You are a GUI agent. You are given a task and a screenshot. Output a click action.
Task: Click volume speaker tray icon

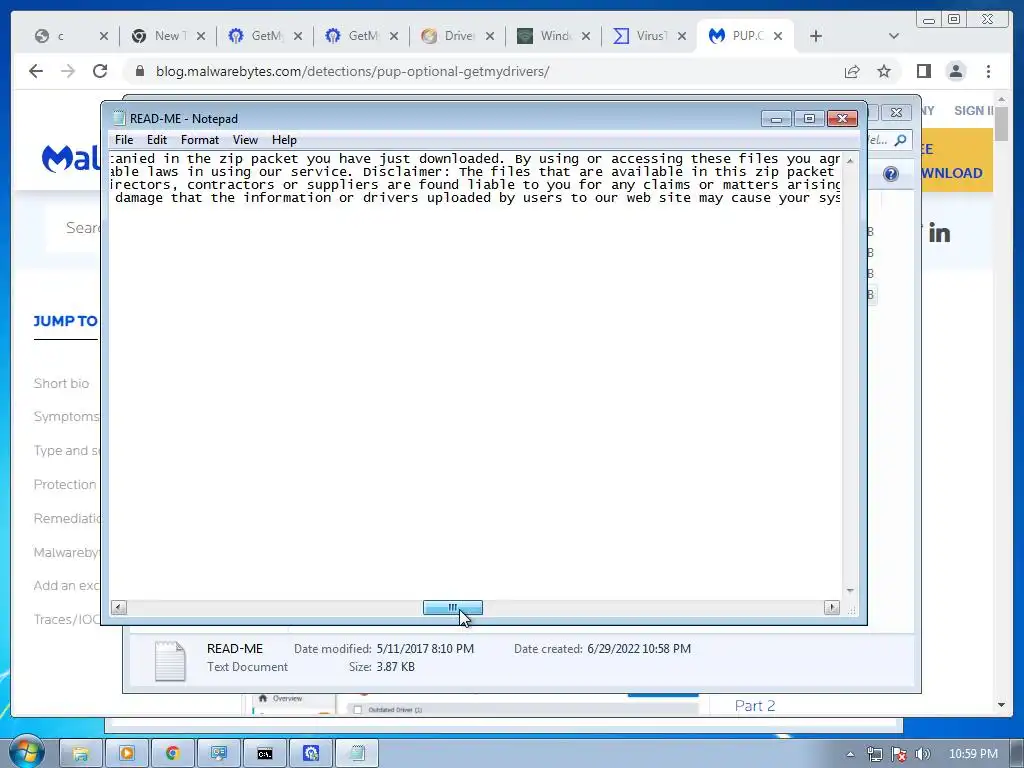click(923, 754)
